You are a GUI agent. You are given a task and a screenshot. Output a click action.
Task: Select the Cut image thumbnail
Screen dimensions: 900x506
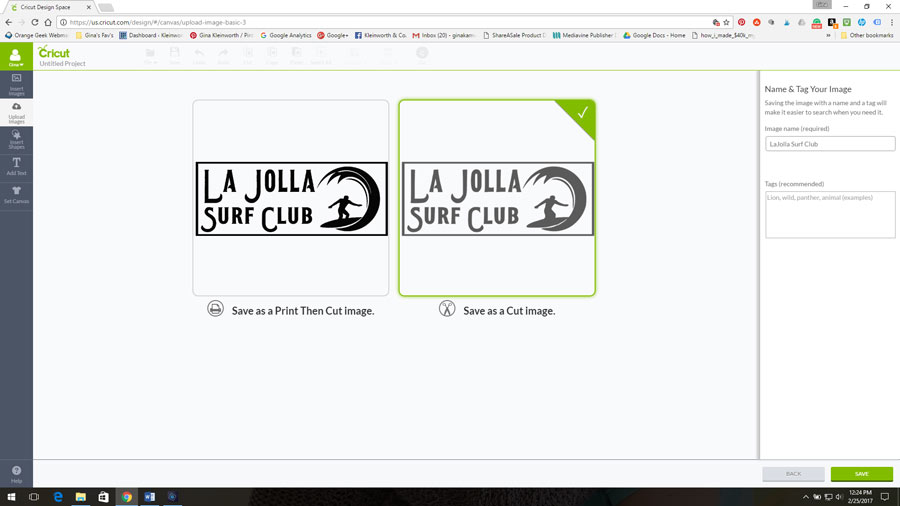[497, 198]
